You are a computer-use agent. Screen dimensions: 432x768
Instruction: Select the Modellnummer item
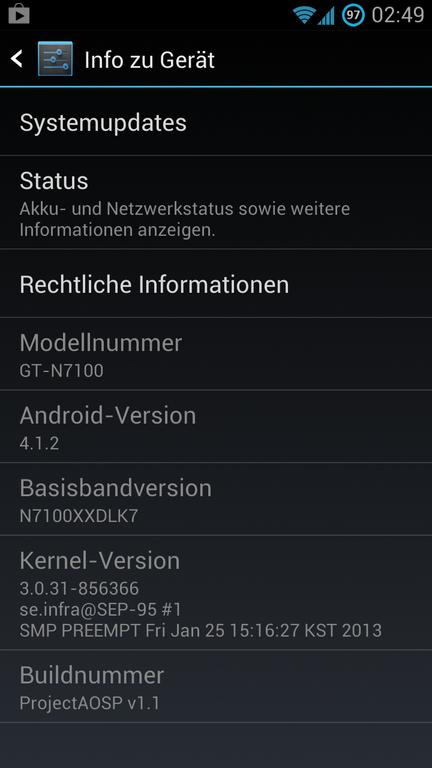216,354
